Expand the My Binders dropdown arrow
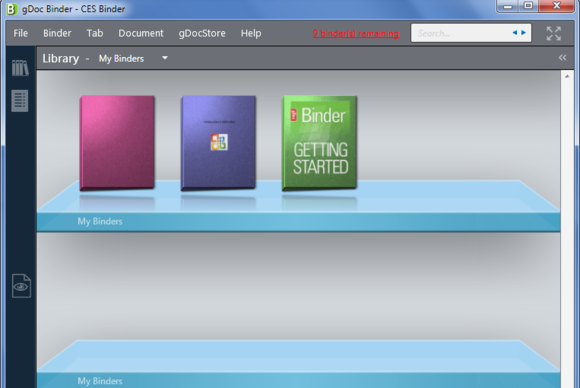 click(165, 58)
